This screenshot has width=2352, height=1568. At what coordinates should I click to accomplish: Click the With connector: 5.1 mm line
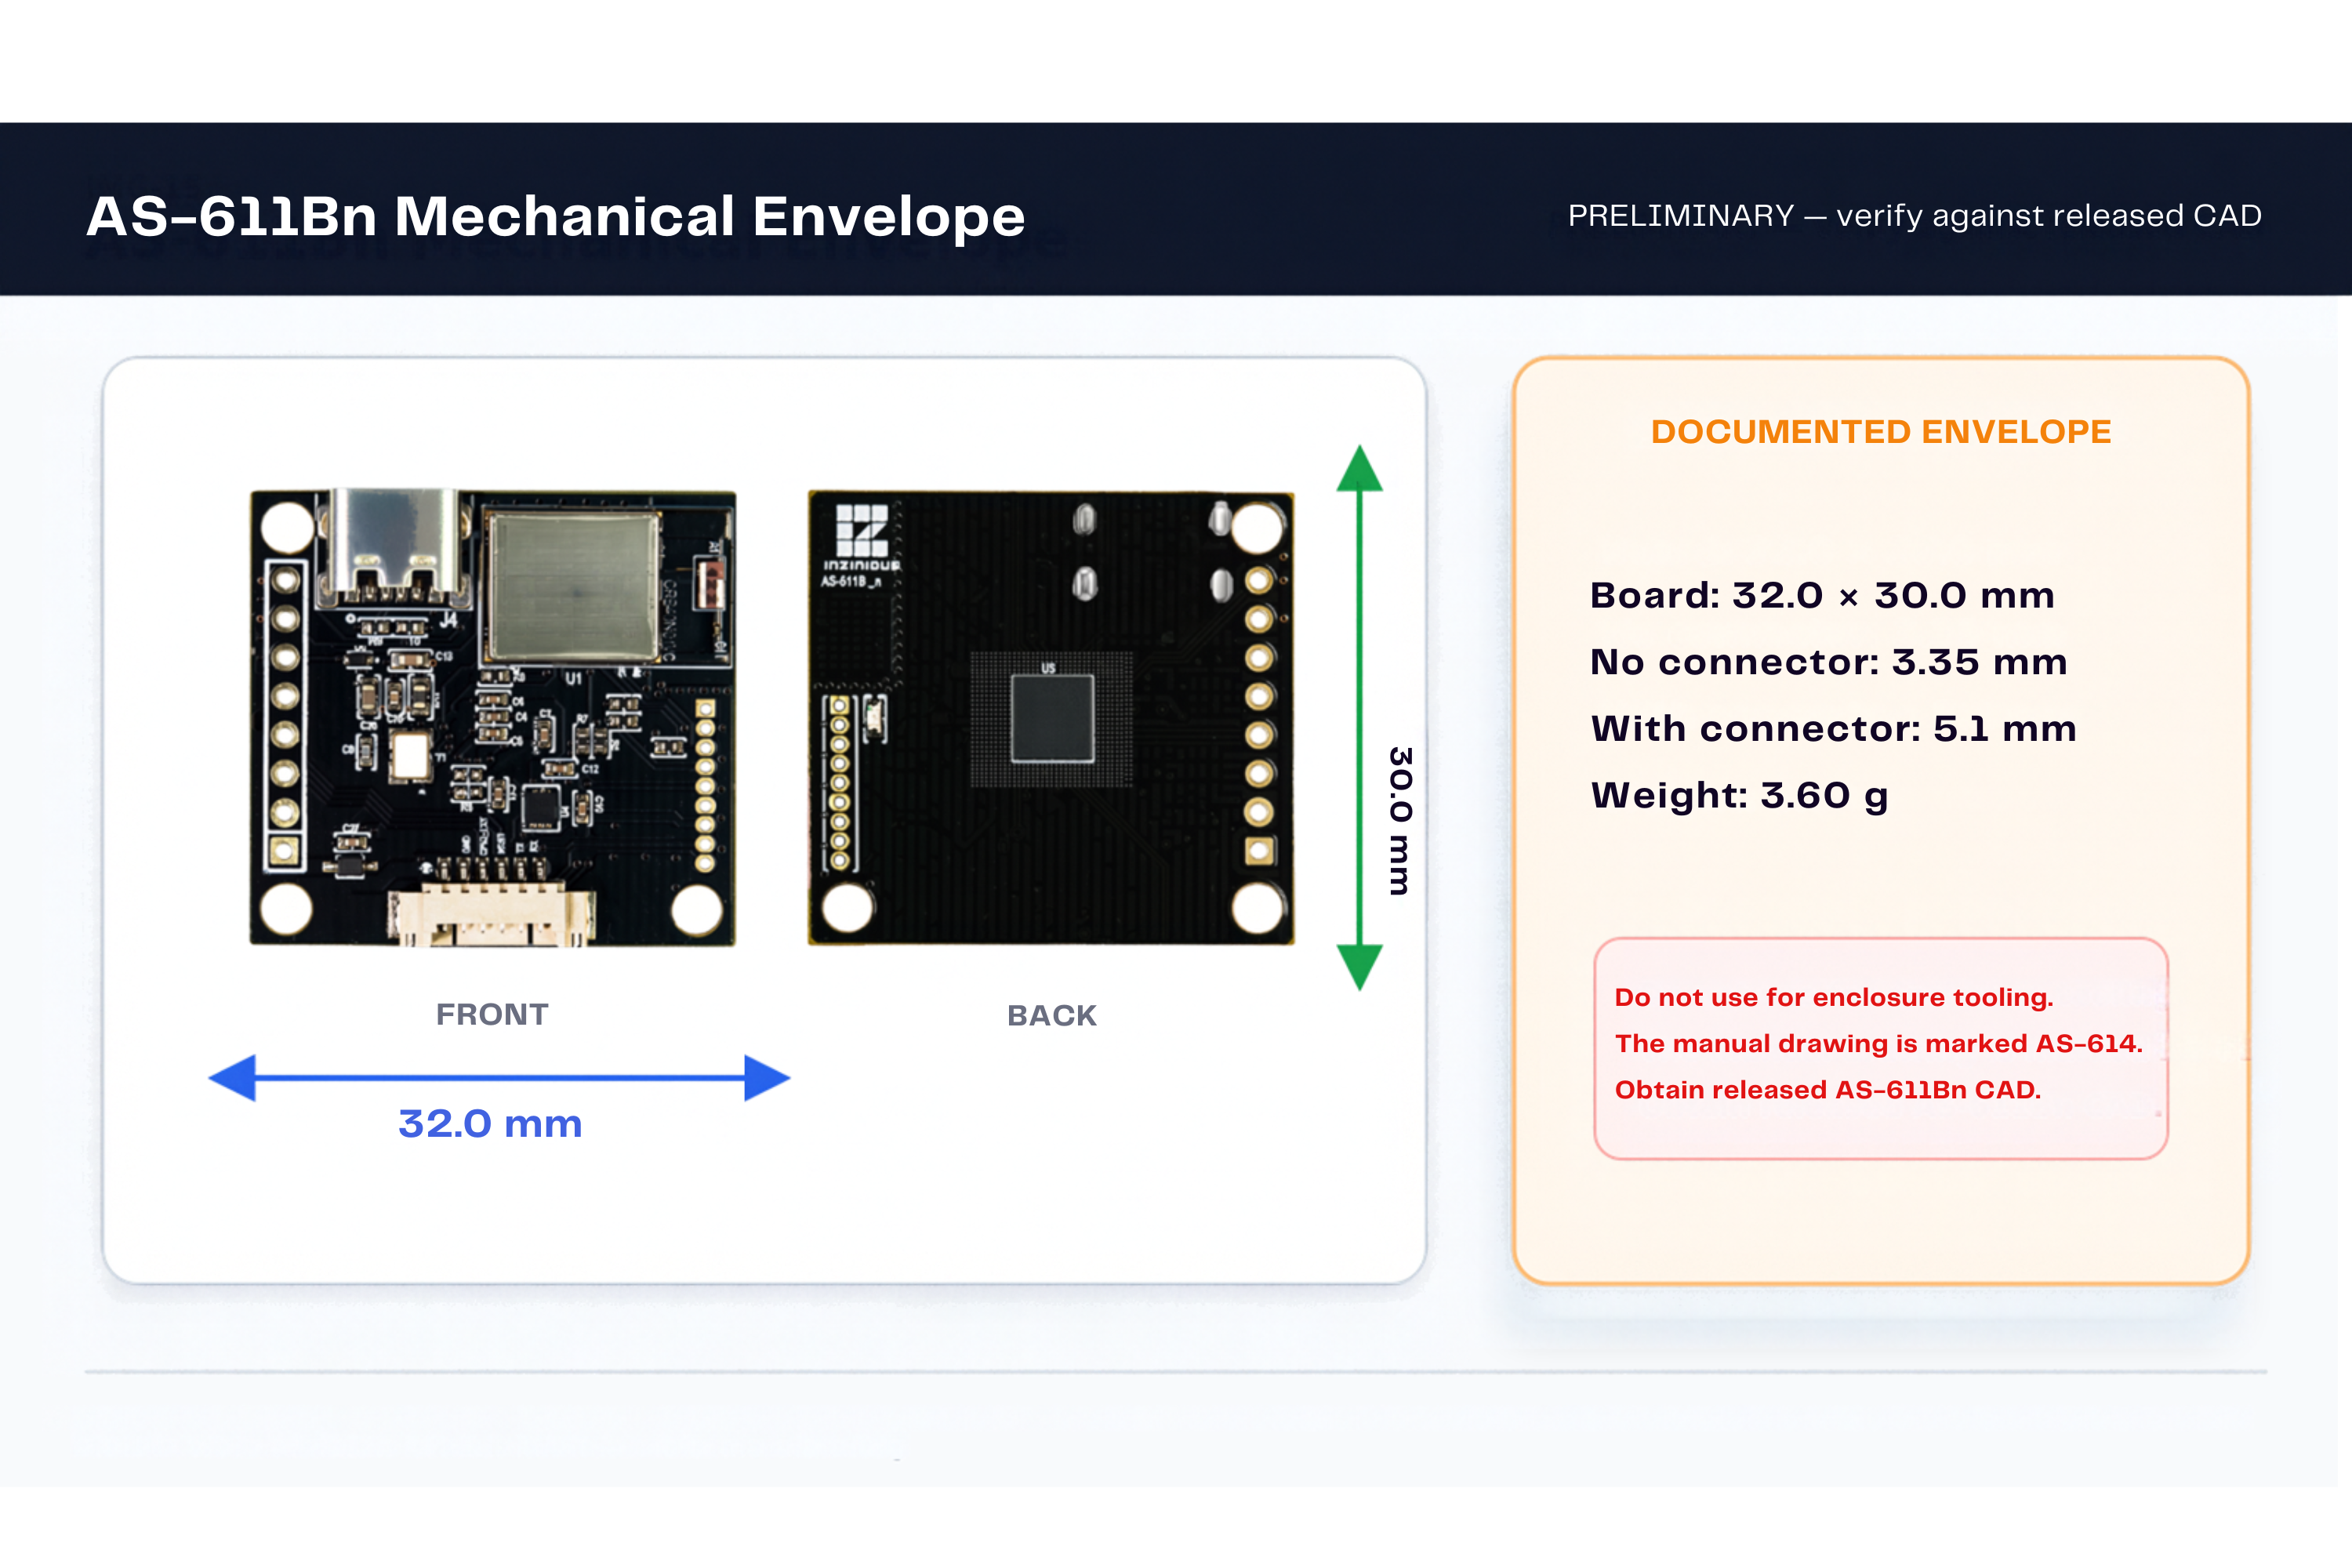[1834, 729]
